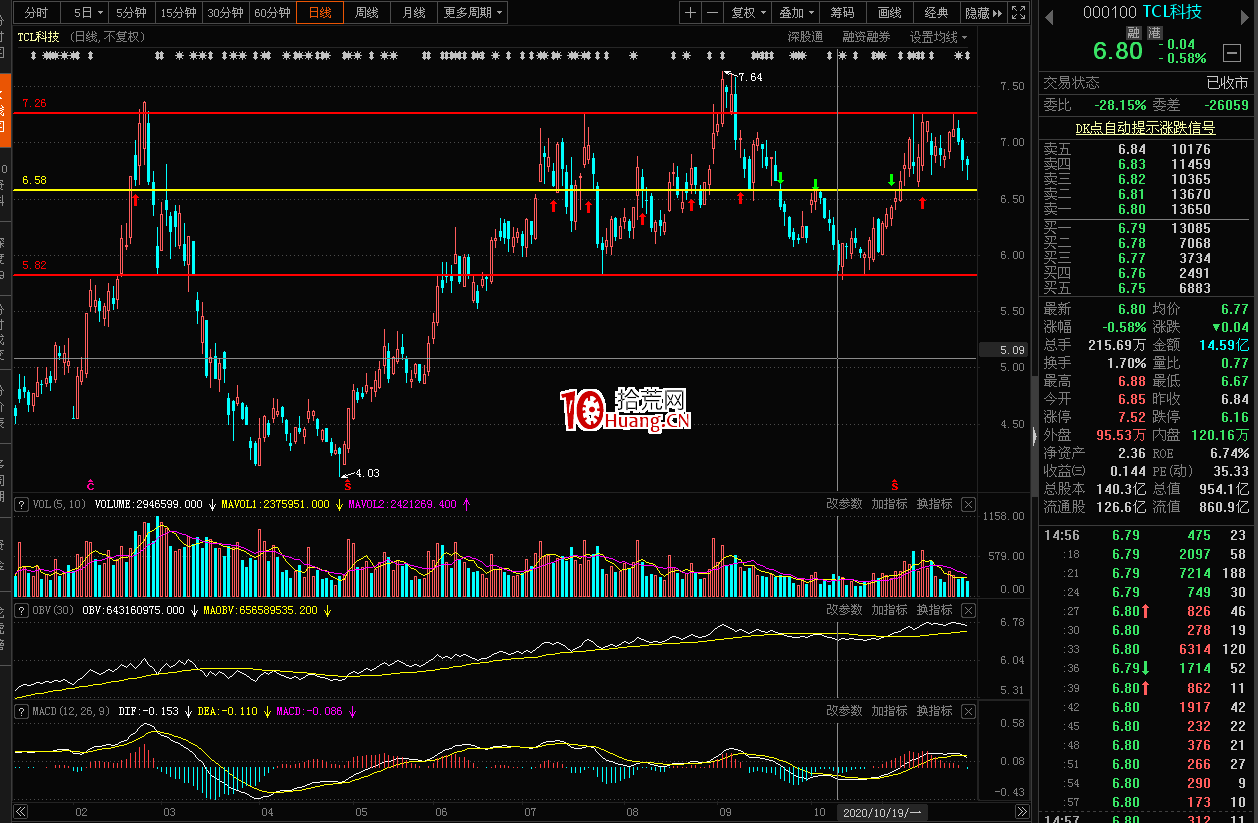The image size is (1258, 823).
Task: Click 换指标 in VOL panel
Action: pyautogui.click(x=934, y=504)
